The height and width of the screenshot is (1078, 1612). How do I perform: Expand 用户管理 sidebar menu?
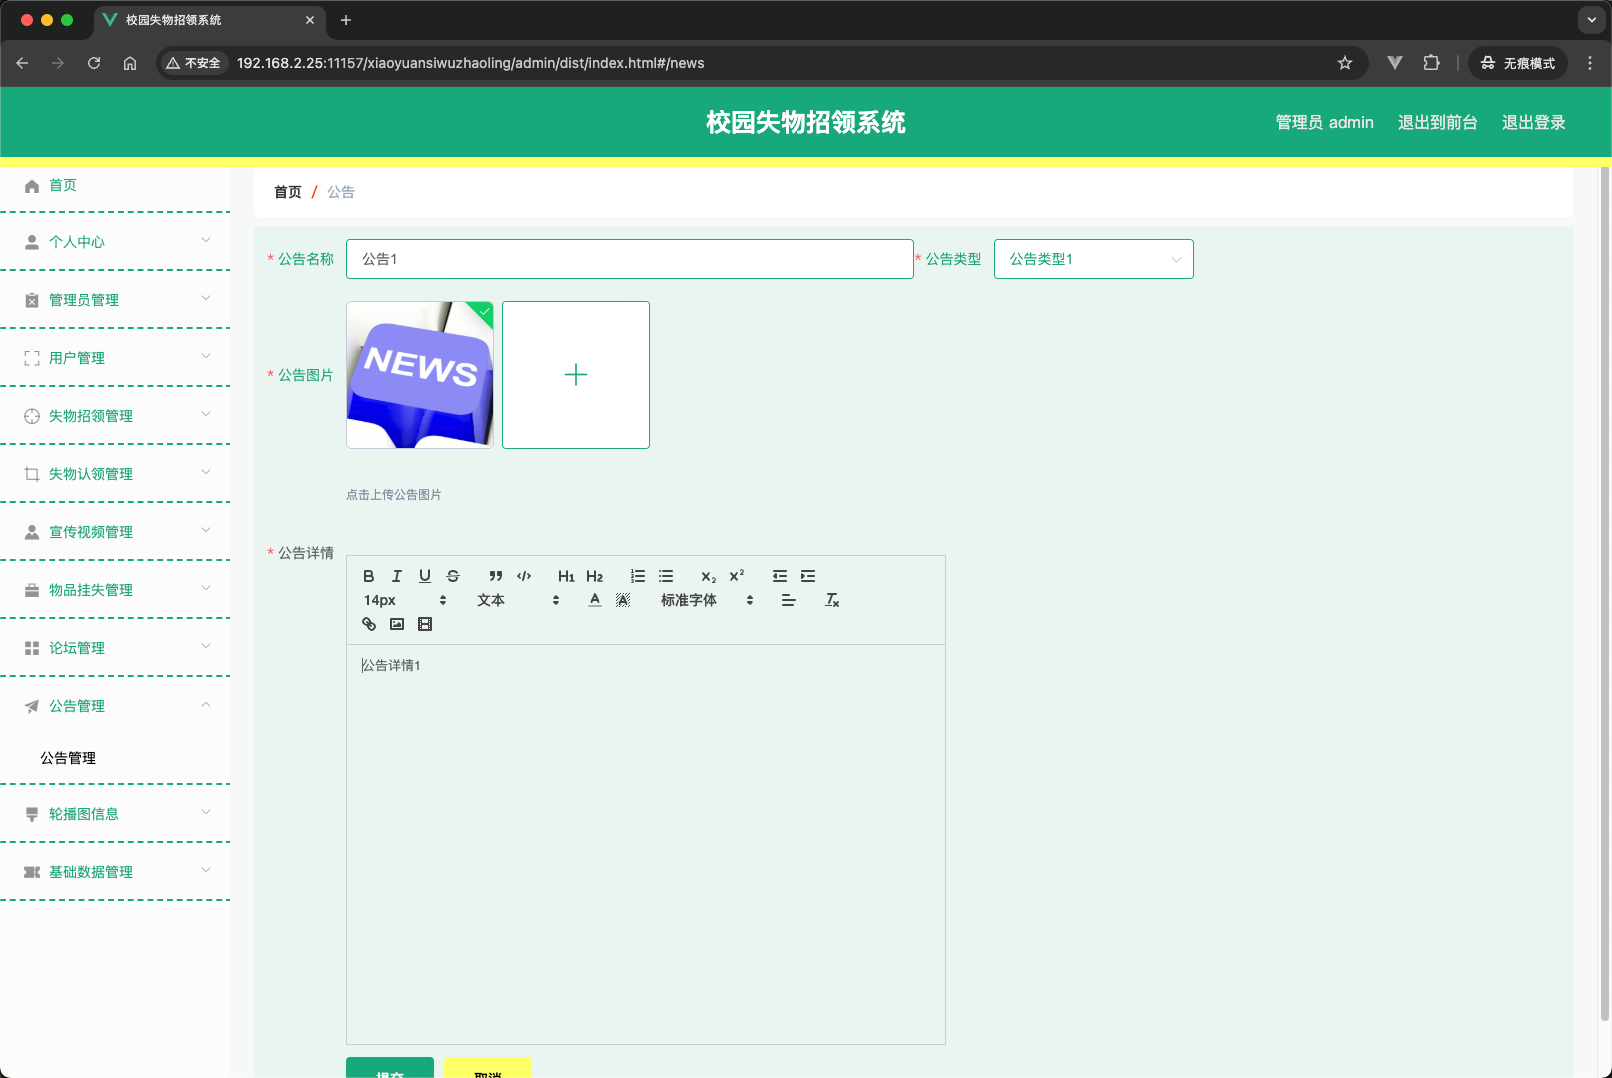tap(115, 358)
